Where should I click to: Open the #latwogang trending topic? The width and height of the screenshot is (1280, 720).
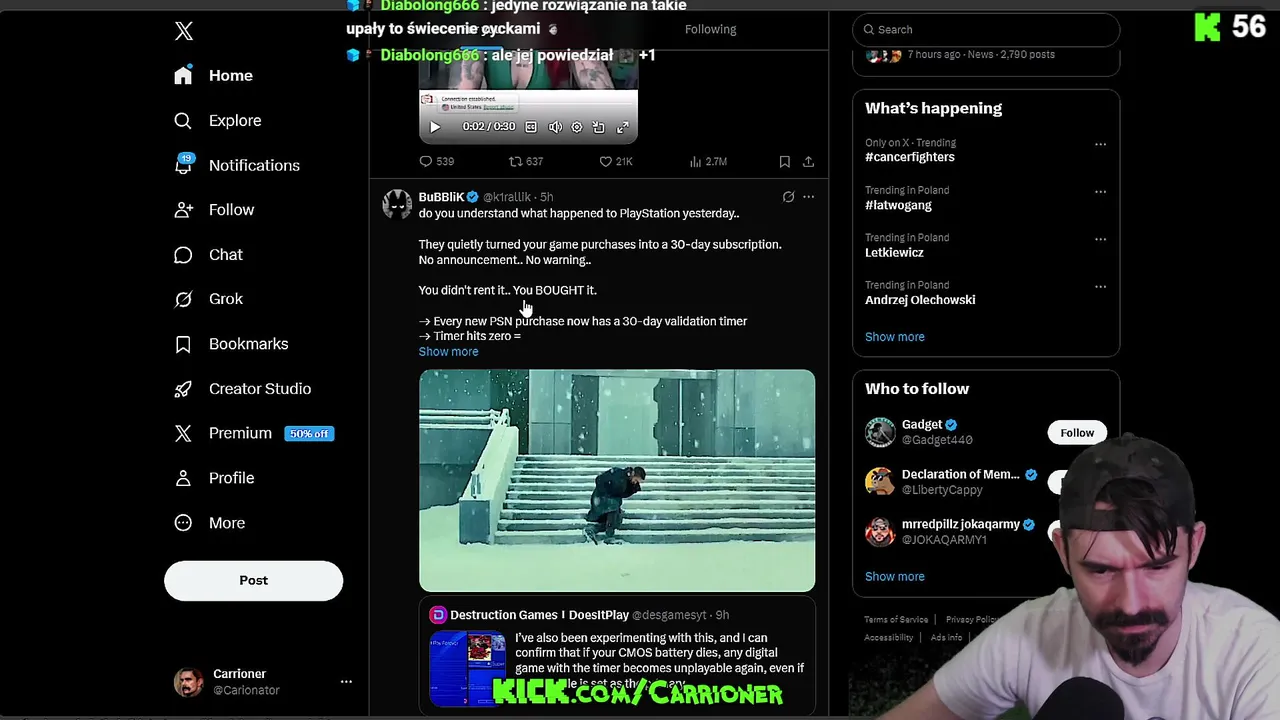[x=898, y=205]
